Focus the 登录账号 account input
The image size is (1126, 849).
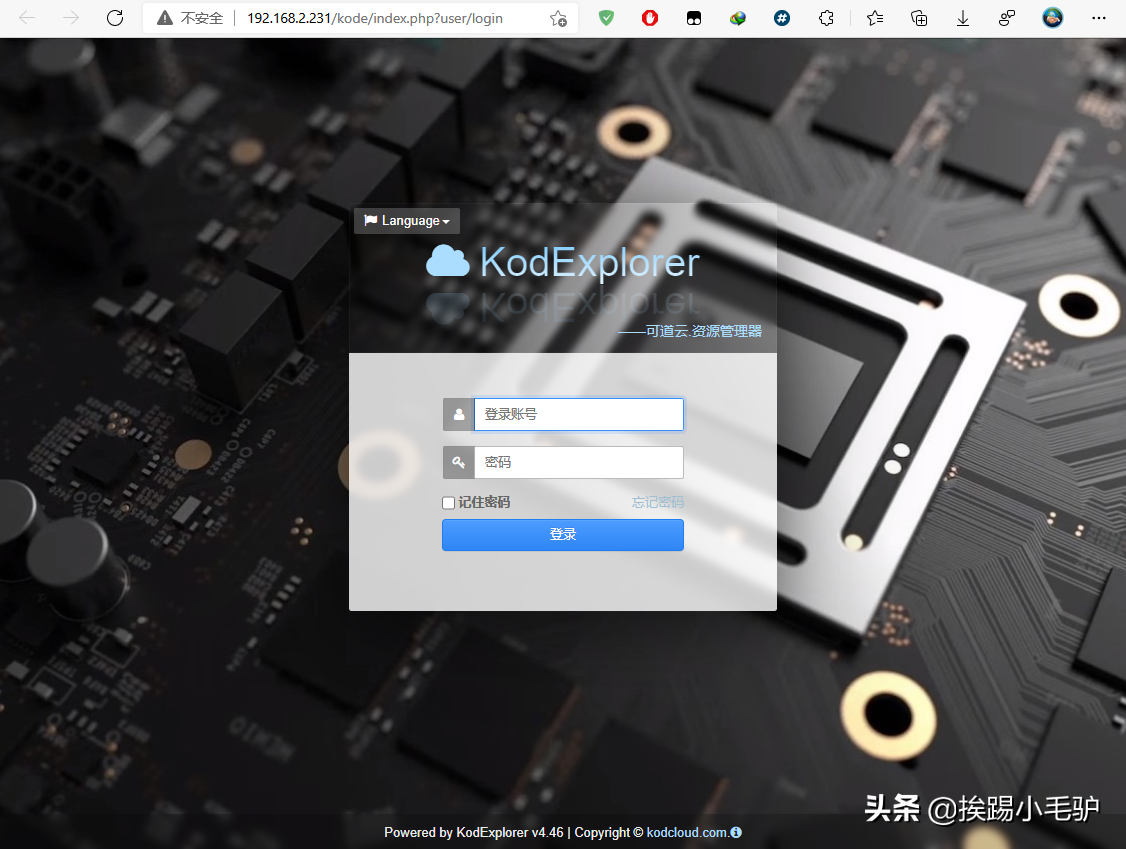(x=579, y=414)
